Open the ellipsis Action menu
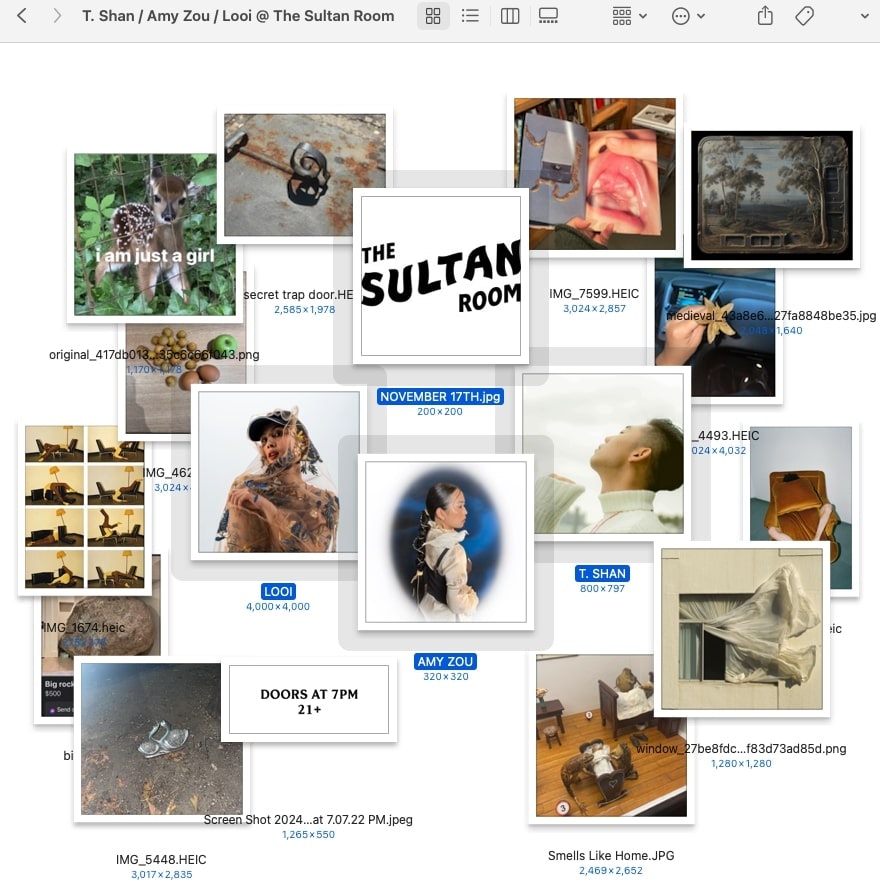This screenshot has width=880, height=888. click(688, 16)
